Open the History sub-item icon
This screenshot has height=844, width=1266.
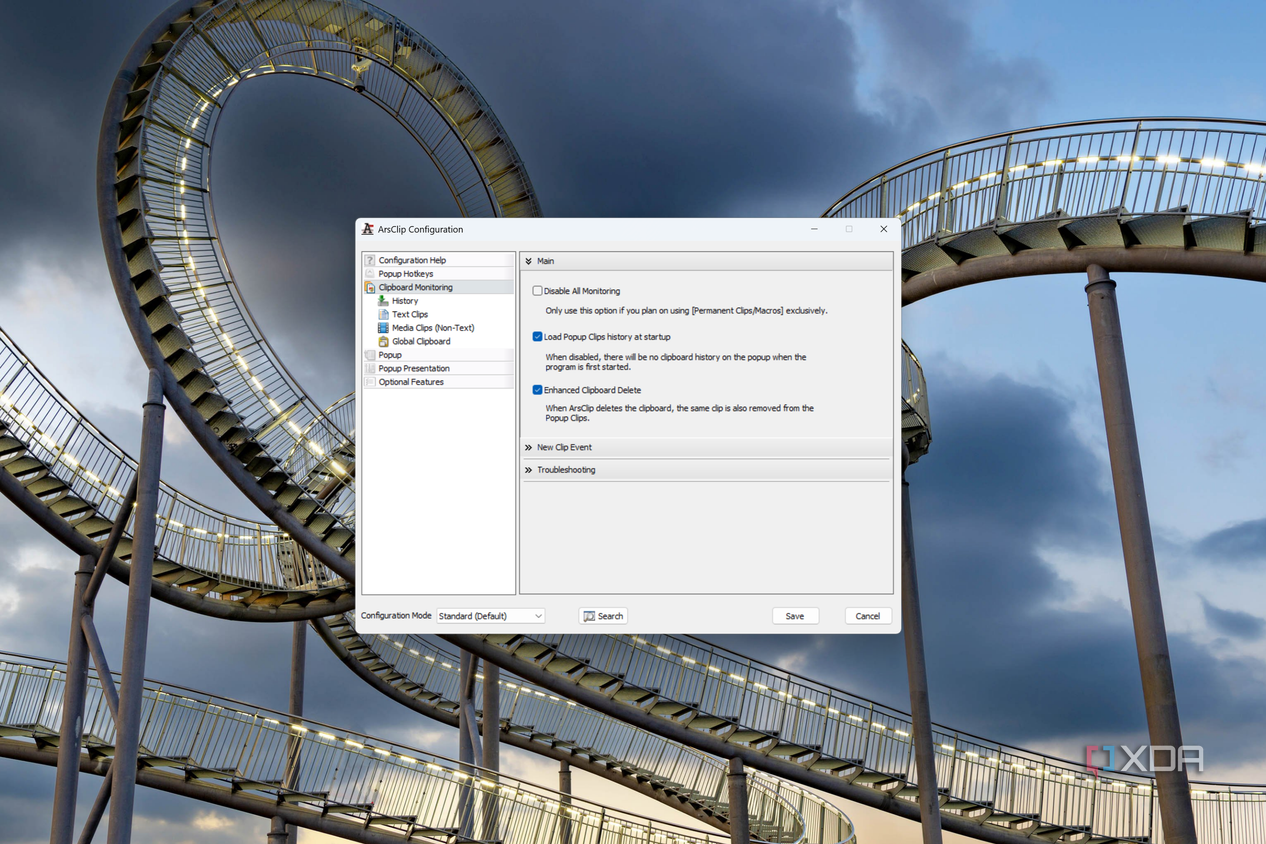[383, 301]
